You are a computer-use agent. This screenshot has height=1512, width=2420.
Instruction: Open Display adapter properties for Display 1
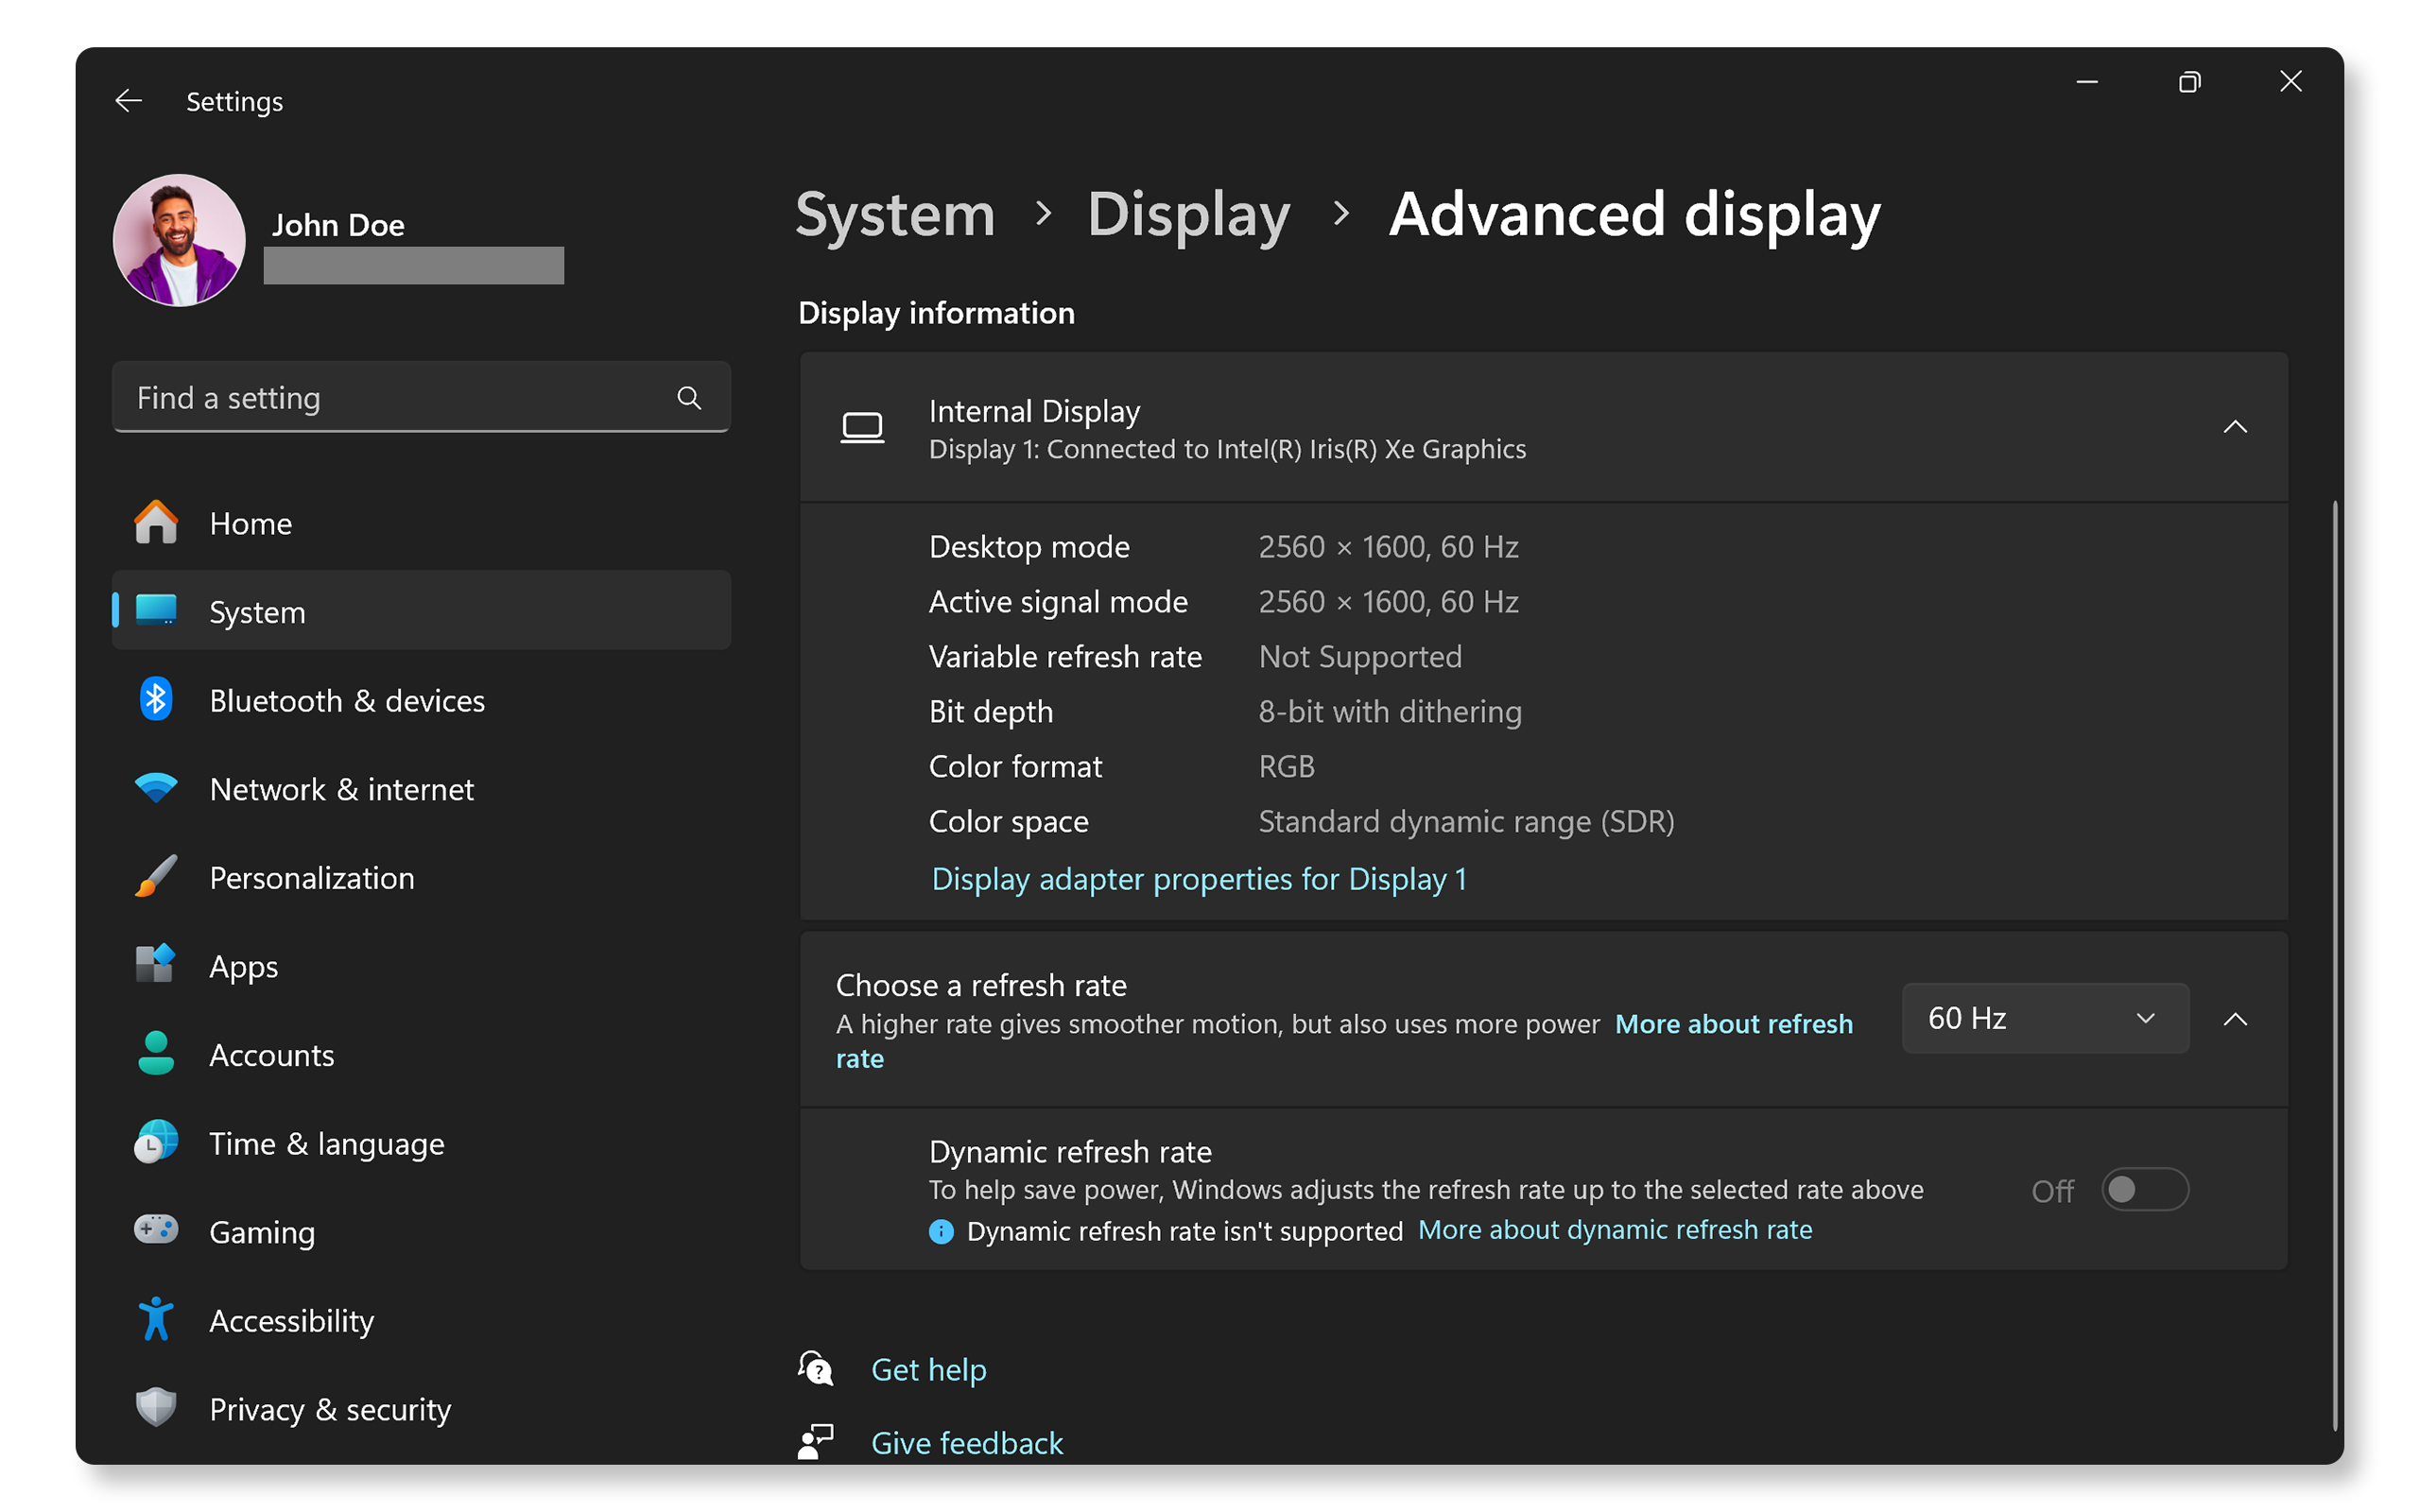coord(1199,878)
